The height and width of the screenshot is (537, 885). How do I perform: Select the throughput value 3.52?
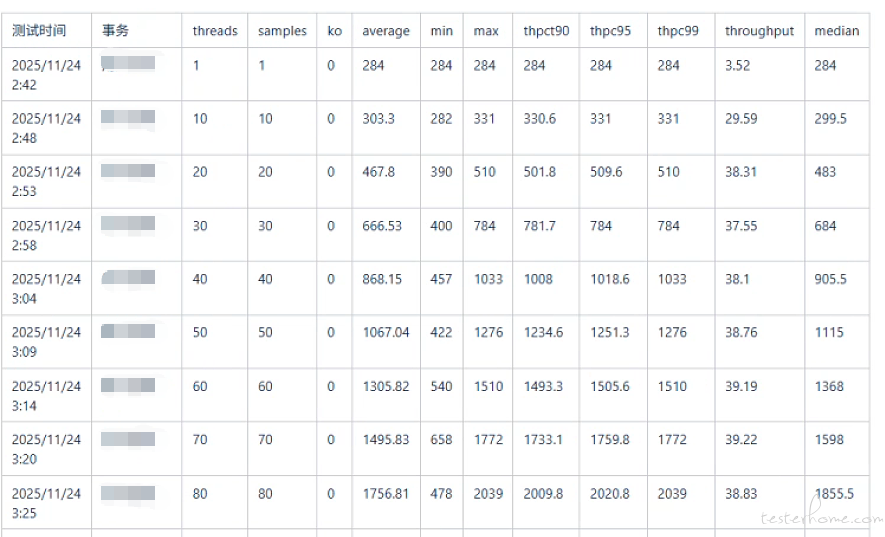coord(737,65)
